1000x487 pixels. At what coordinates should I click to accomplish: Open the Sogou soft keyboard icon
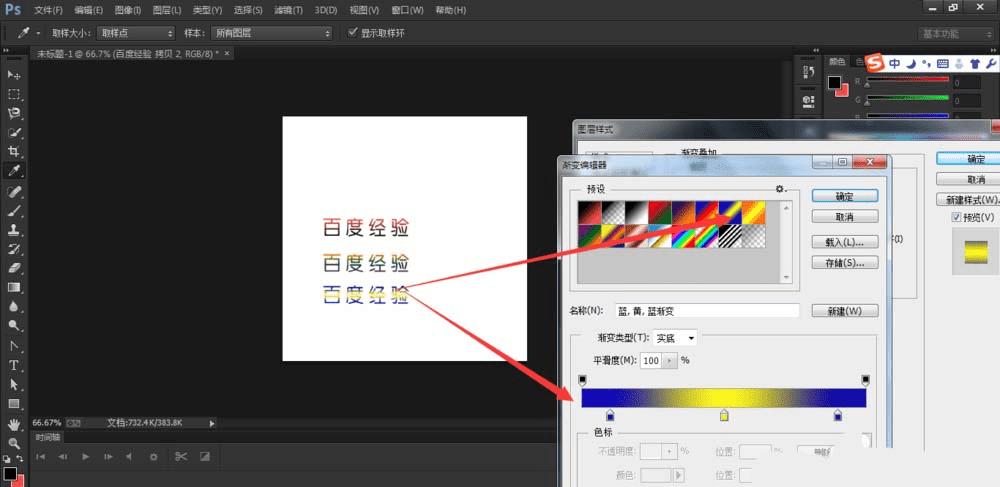tap(943, 63)
